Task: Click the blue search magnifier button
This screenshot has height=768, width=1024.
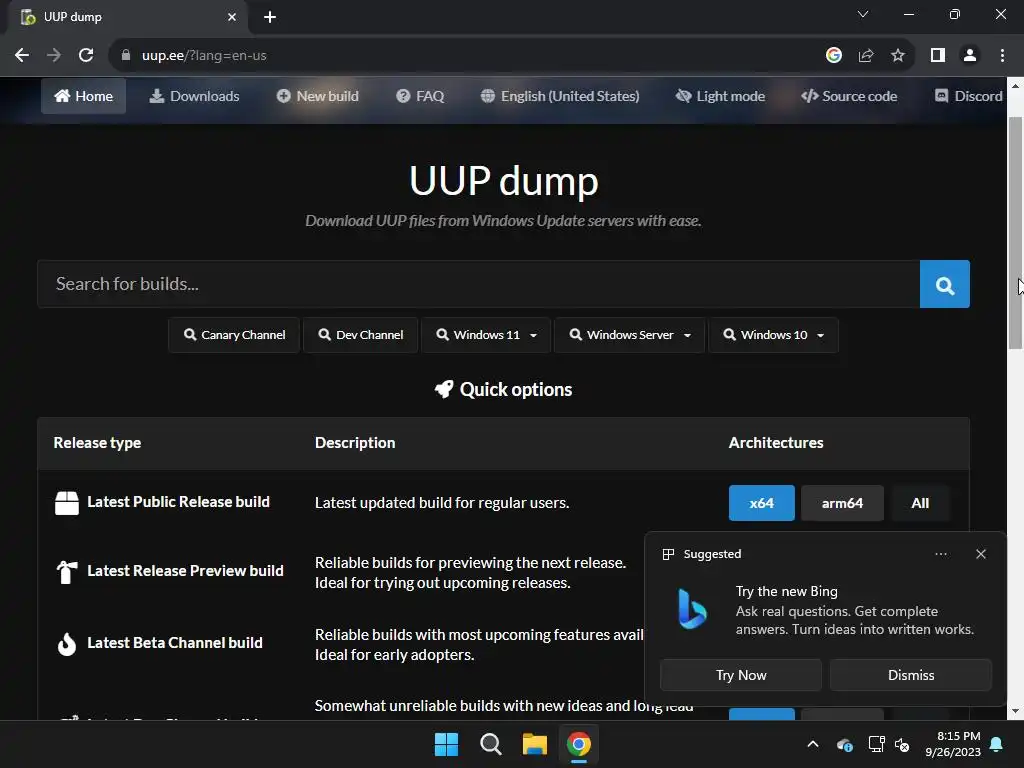Action: coord(944,284)
